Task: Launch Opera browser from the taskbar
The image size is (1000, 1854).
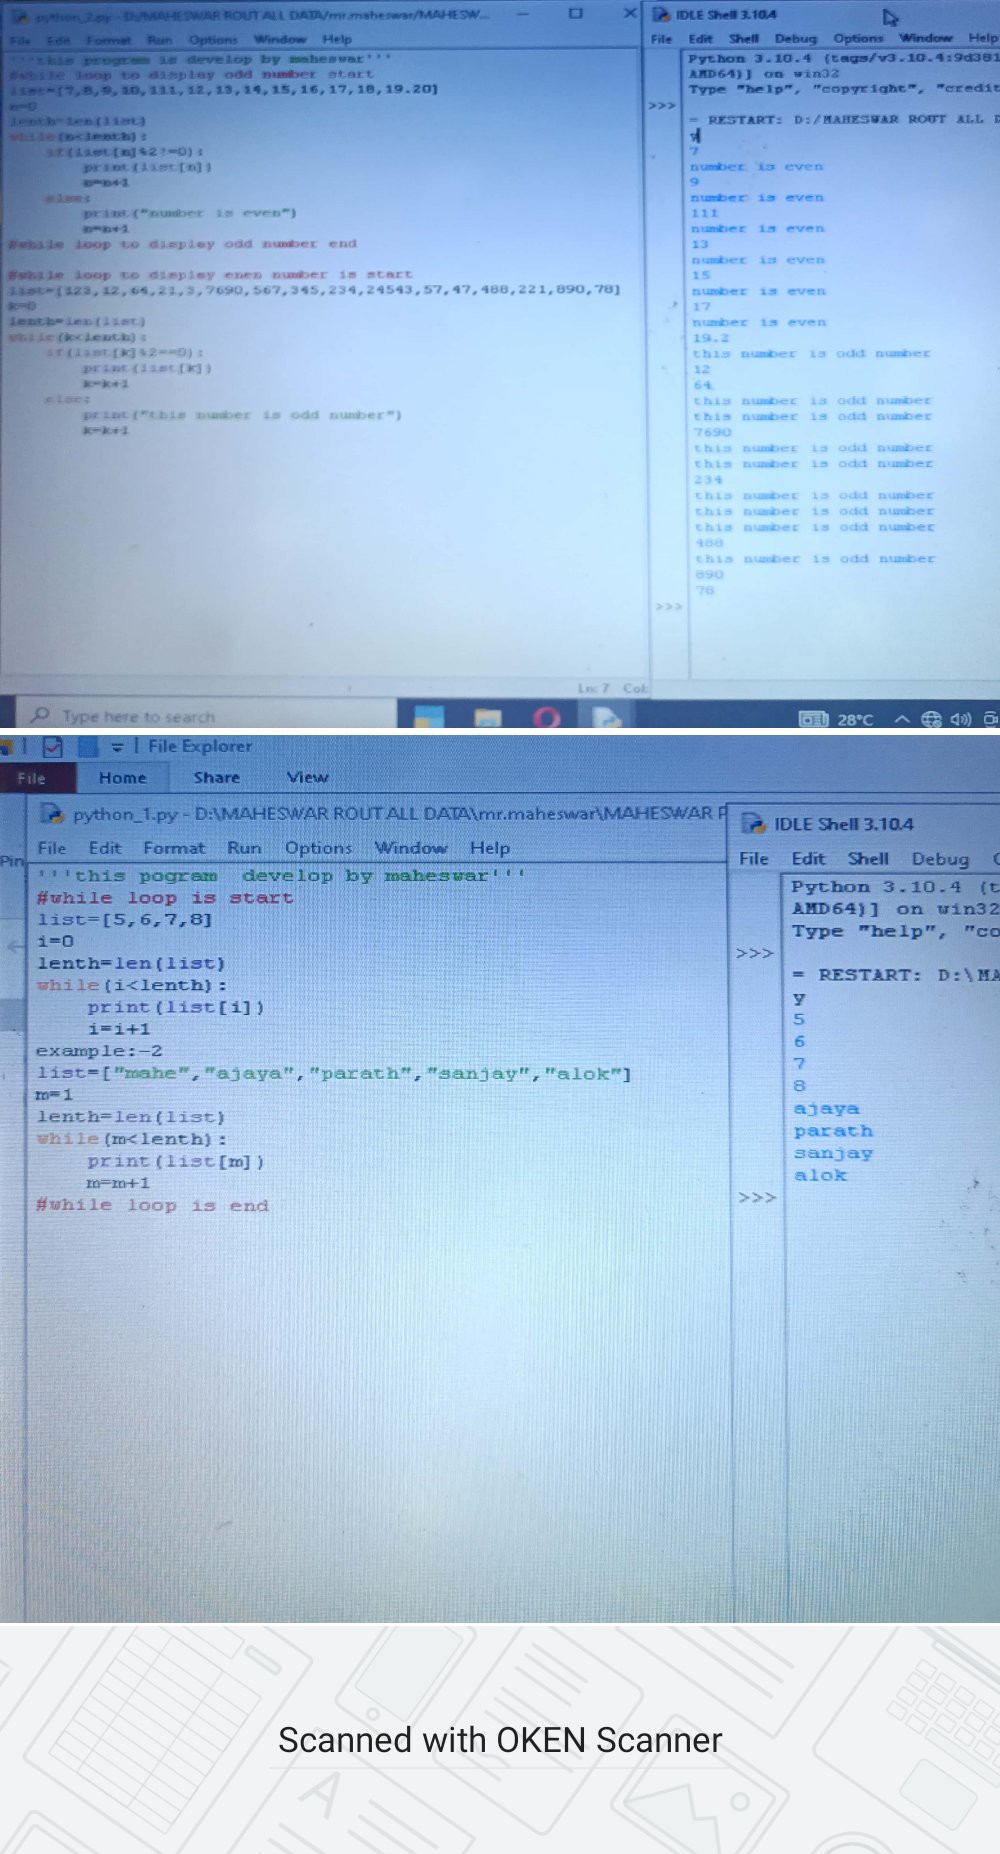Action: [547, 716]
